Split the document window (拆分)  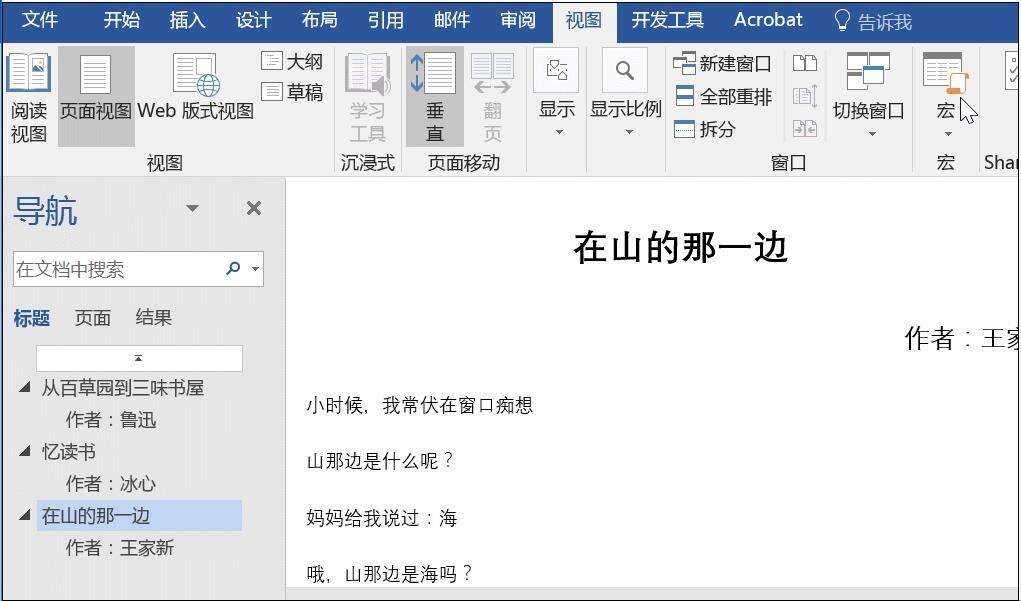[x=705, y=129]
